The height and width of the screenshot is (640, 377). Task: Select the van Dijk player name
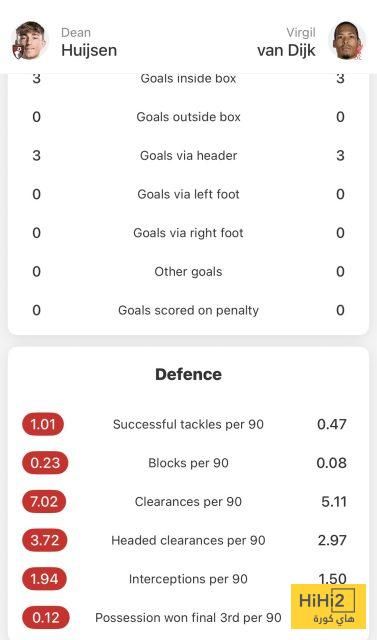point(286,50)
